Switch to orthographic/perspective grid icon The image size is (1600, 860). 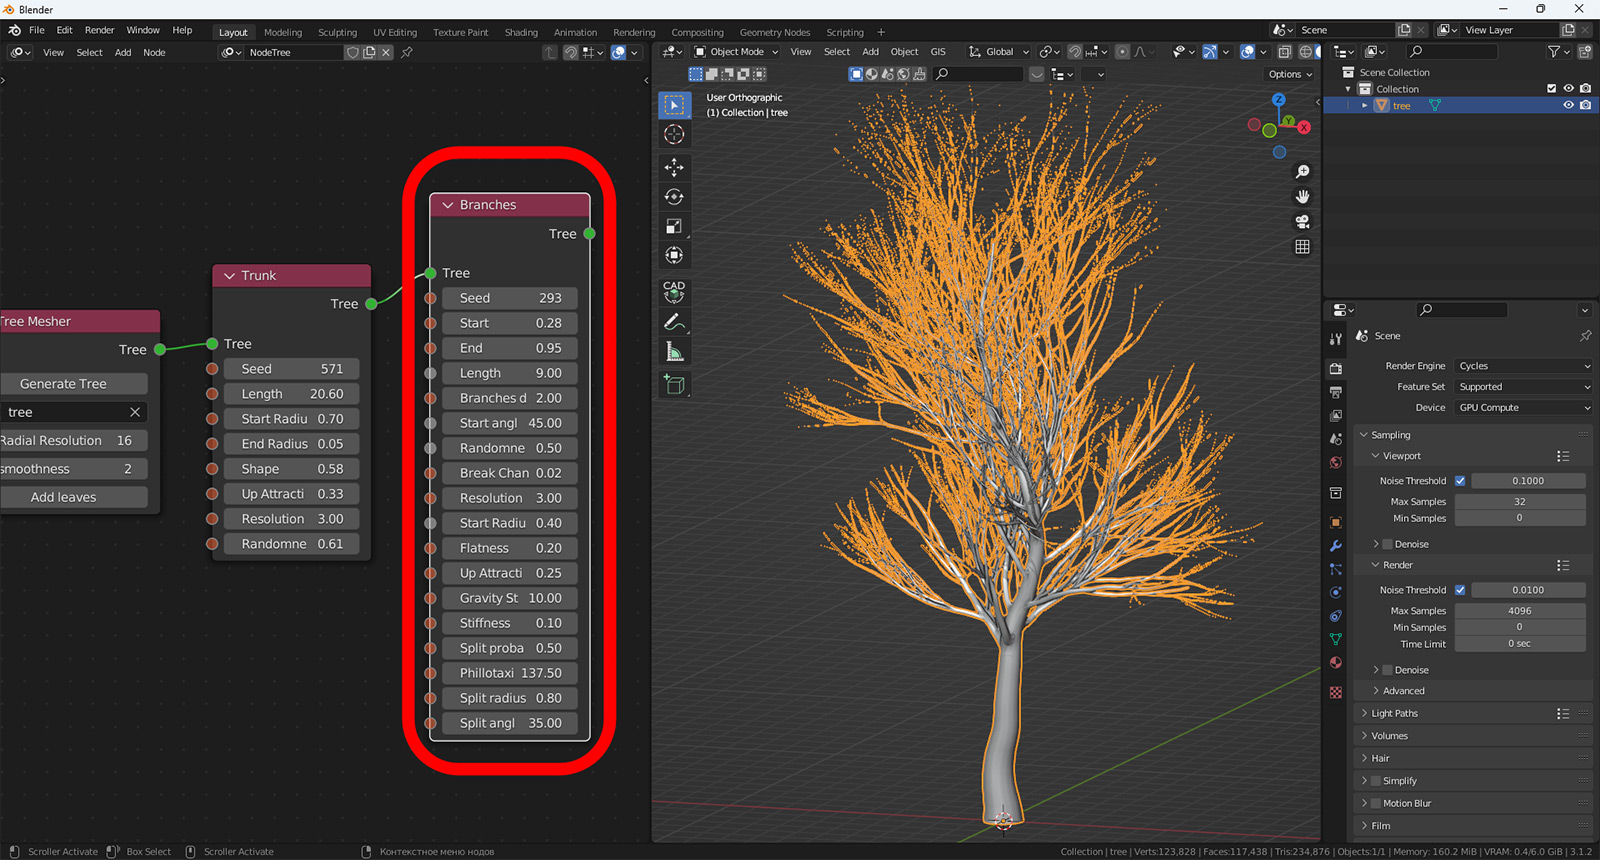point(1302,247)
